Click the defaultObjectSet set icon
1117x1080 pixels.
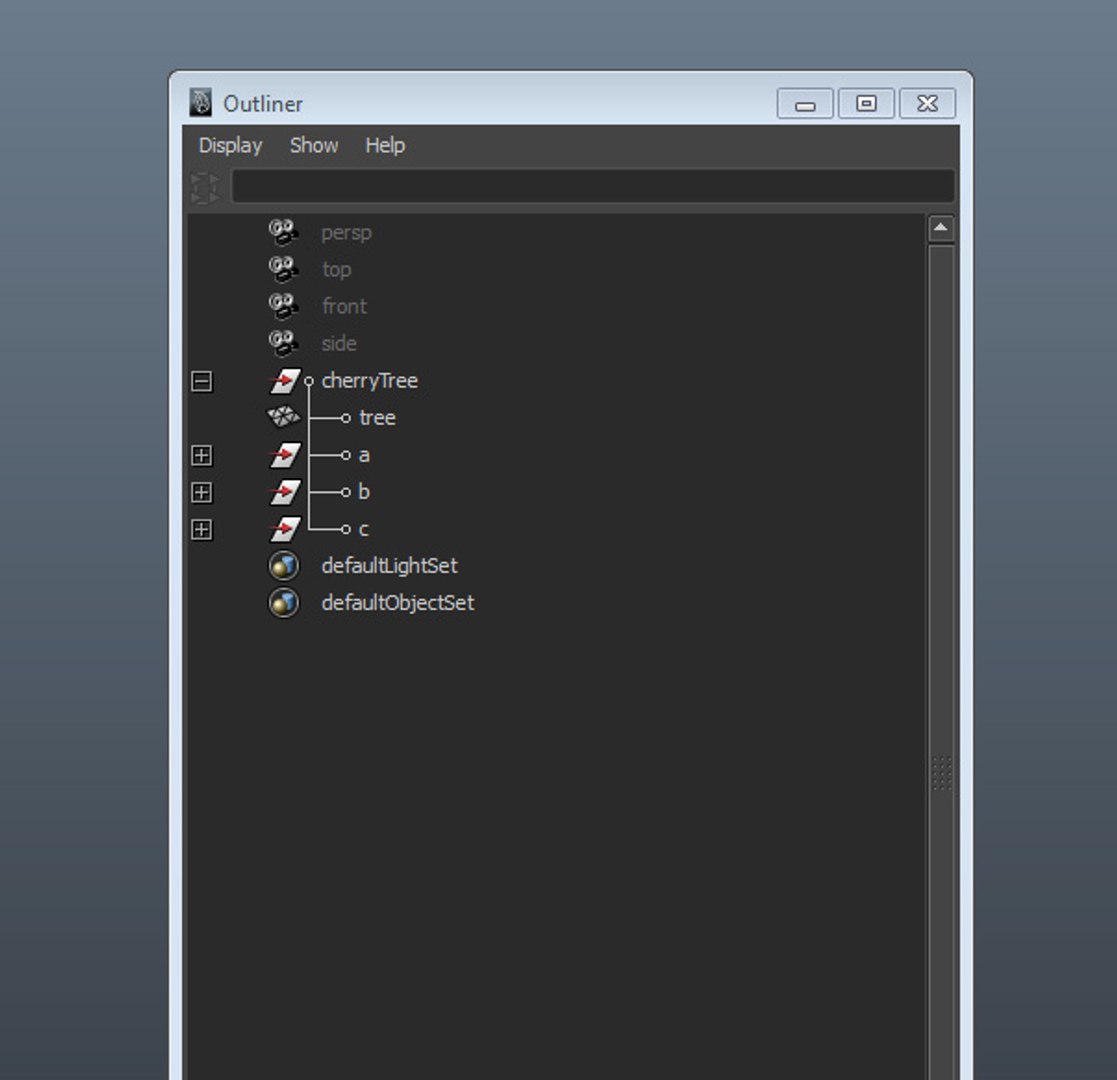(x=284, y=603)
